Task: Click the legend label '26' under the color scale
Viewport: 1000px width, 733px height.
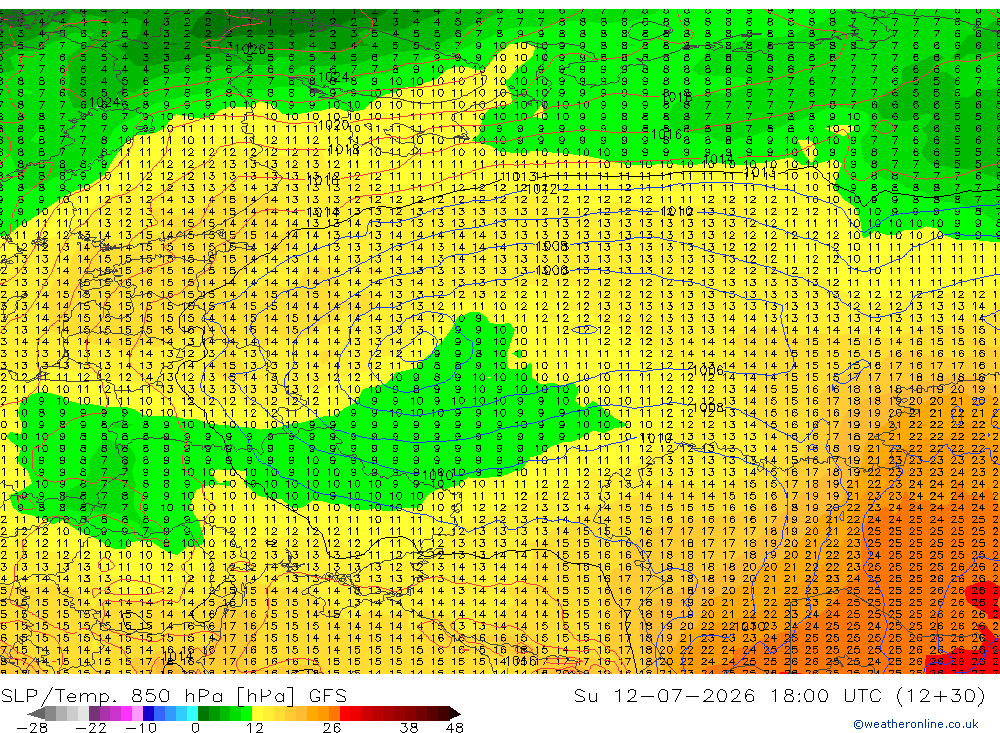Action: point(332,727)
